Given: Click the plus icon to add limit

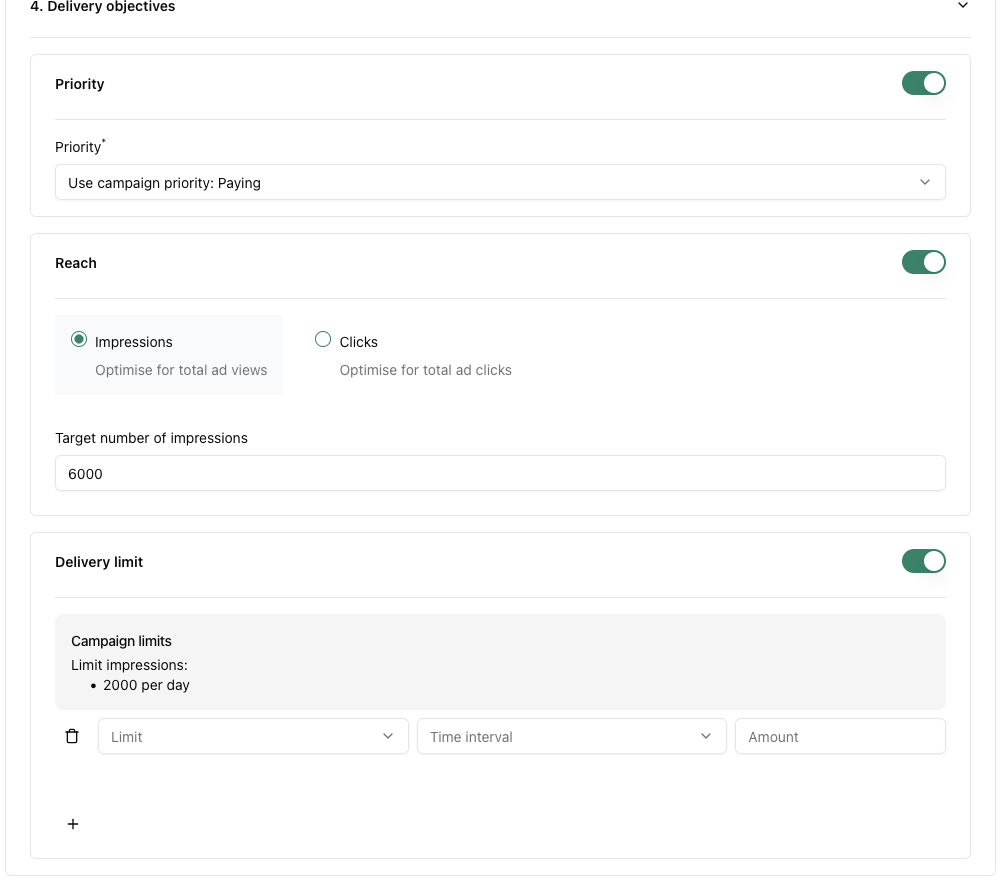Looking at the screenshot, I should click(x=73, y=824).
